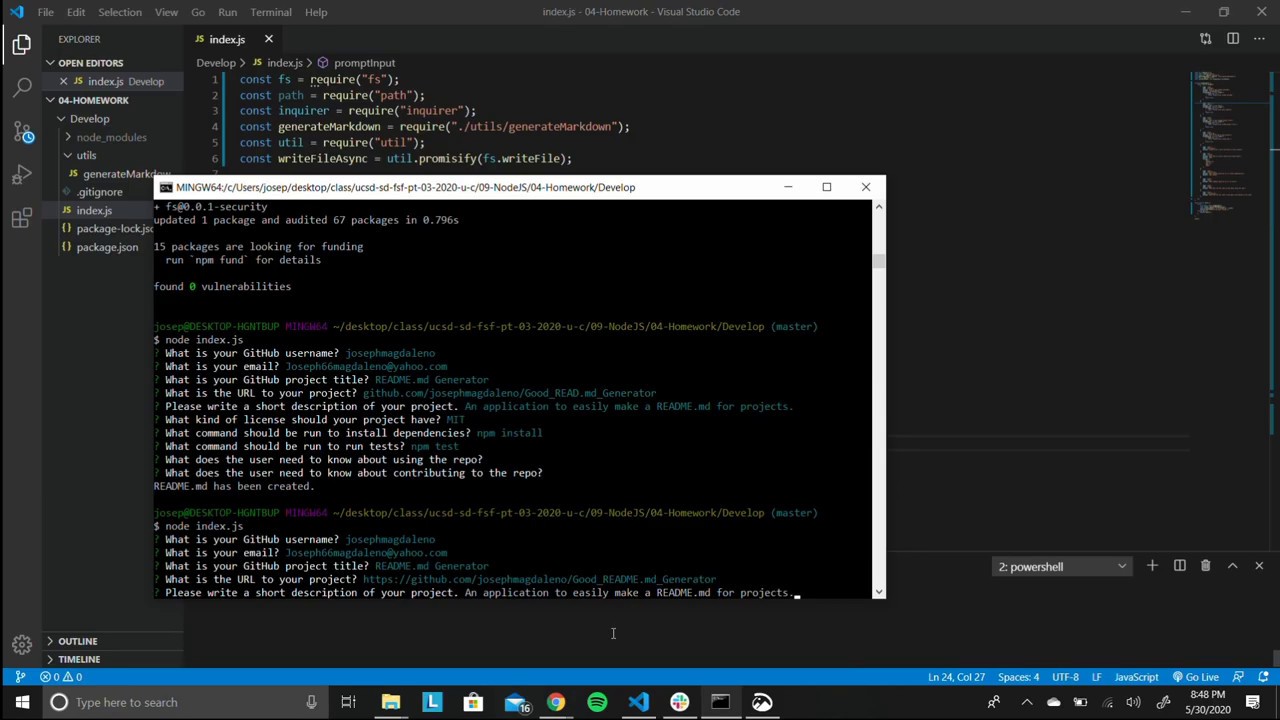Open the Edit menu
The width and height of the screenshot is (1280, 720).
(x=76, y=12)
